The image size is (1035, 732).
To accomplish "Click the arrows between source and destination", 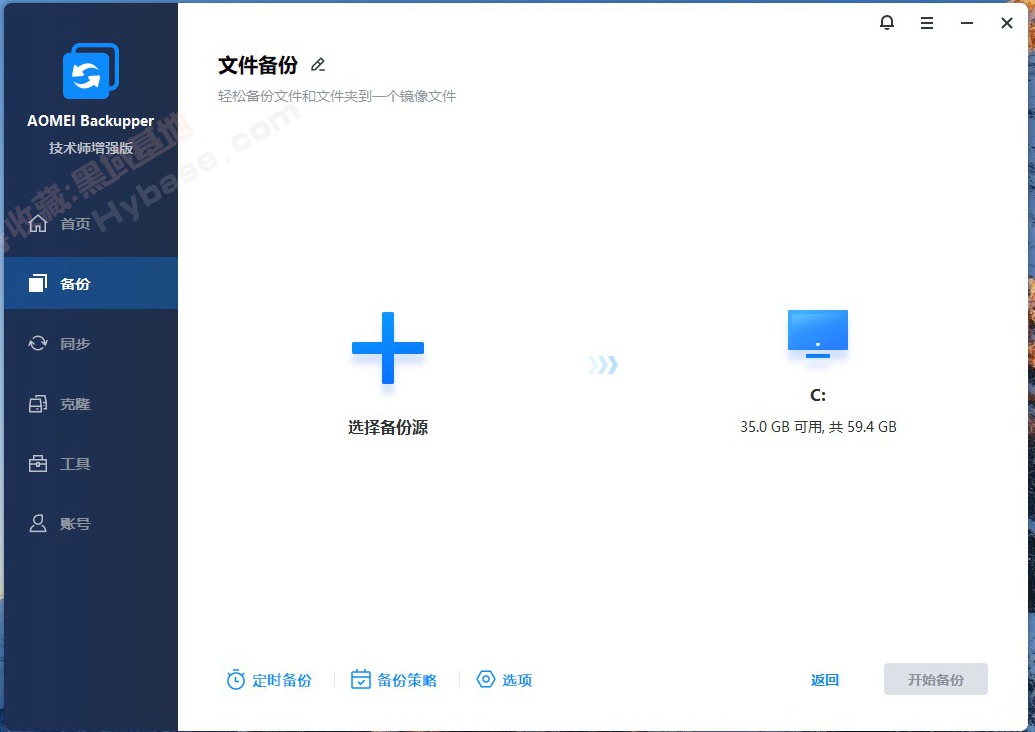I will click(x=602, y=365).
